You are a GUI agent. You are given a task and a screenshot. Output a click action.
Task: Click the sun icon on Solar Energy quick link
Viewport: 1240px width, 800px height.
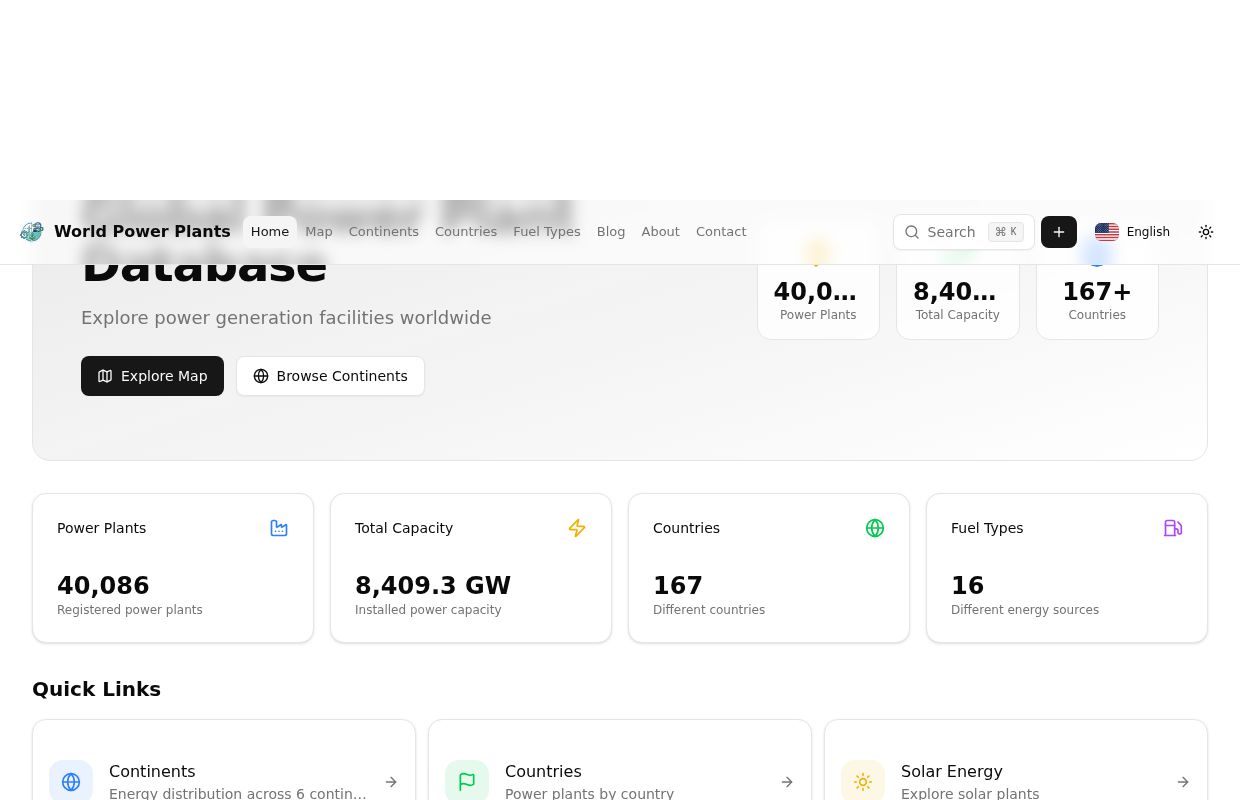(x=863, y=780)
